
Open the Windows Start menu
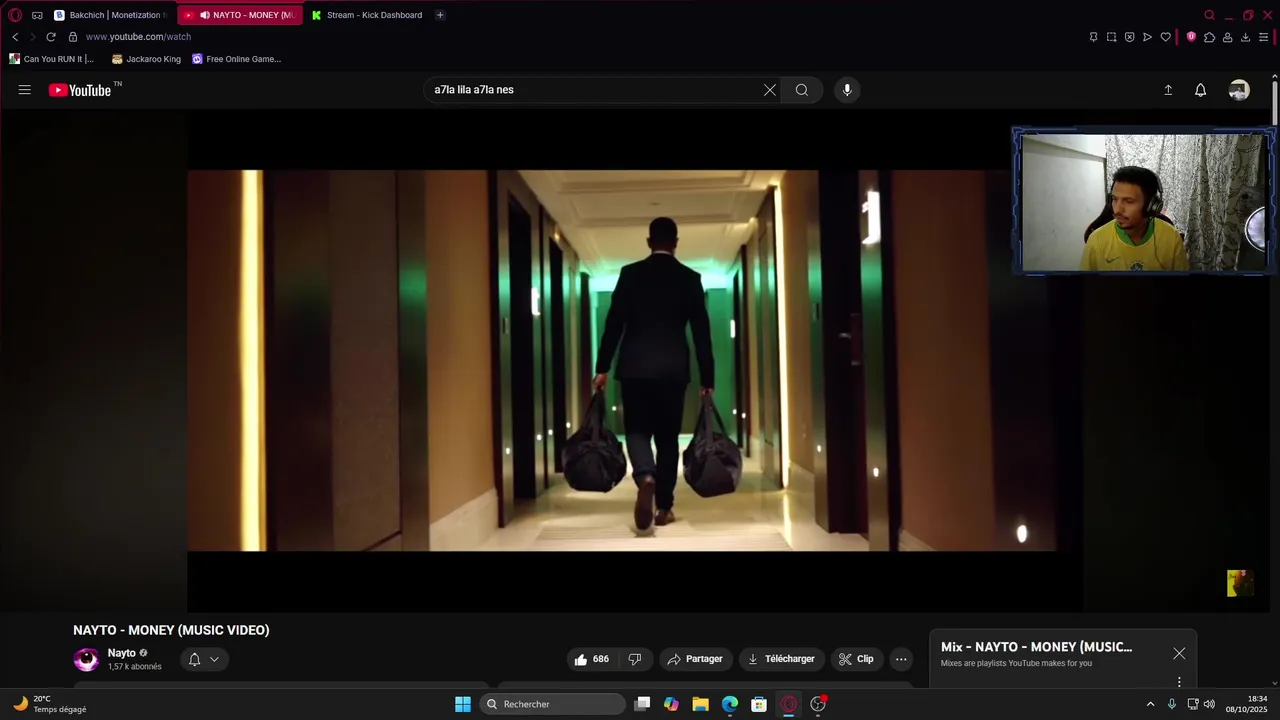pos(463,704)
